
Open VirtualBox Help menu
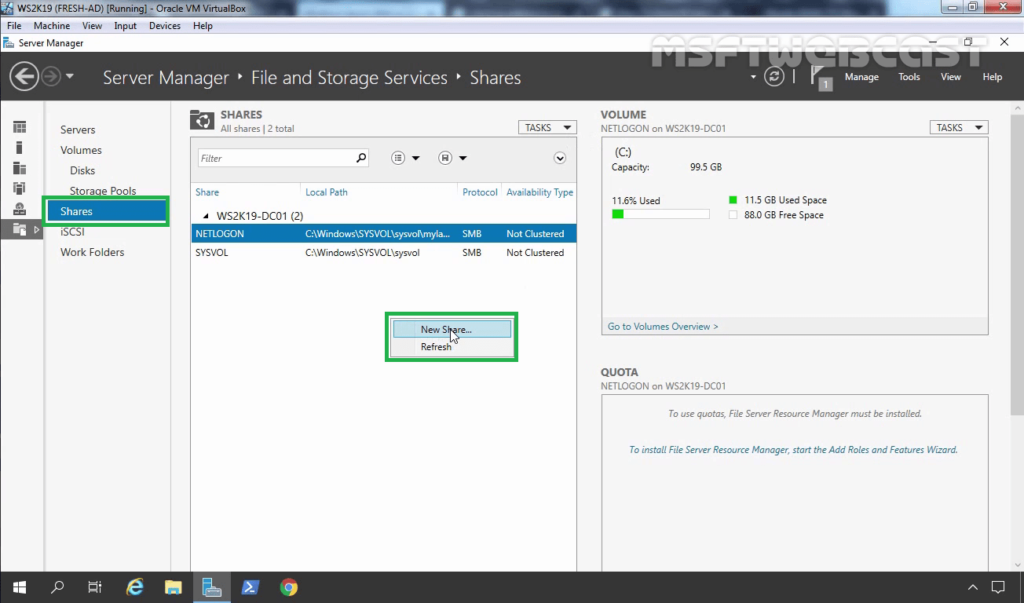pos(202,25)
